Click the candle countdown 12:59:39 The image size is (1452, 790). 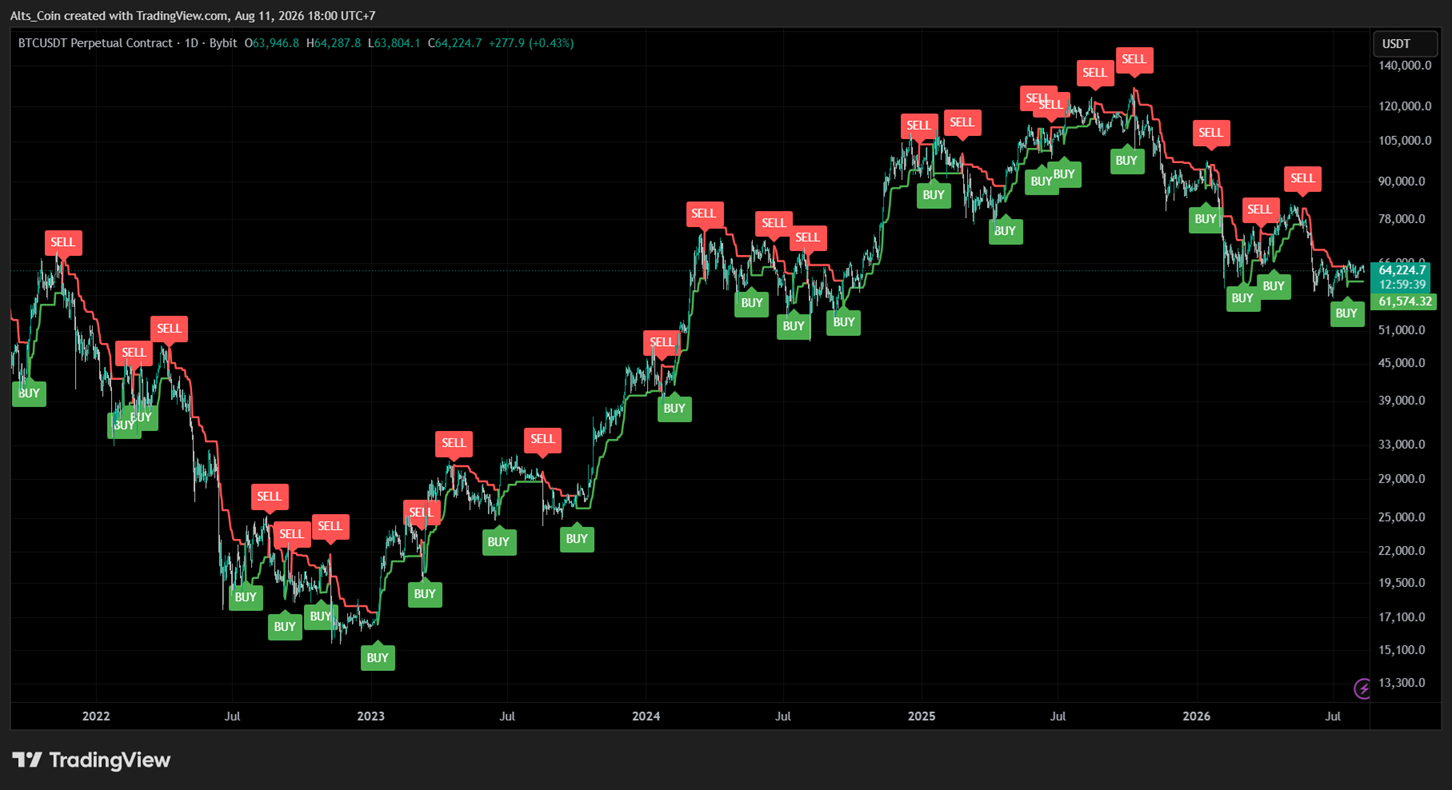(1402, 284)
